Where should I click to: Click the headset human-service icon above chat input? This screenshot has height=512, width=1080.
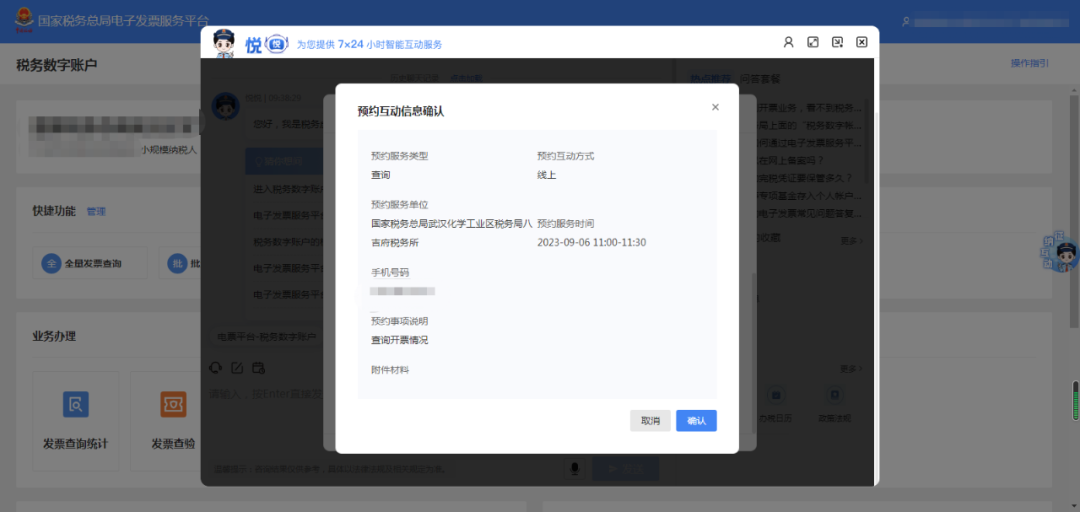(216, 368)
